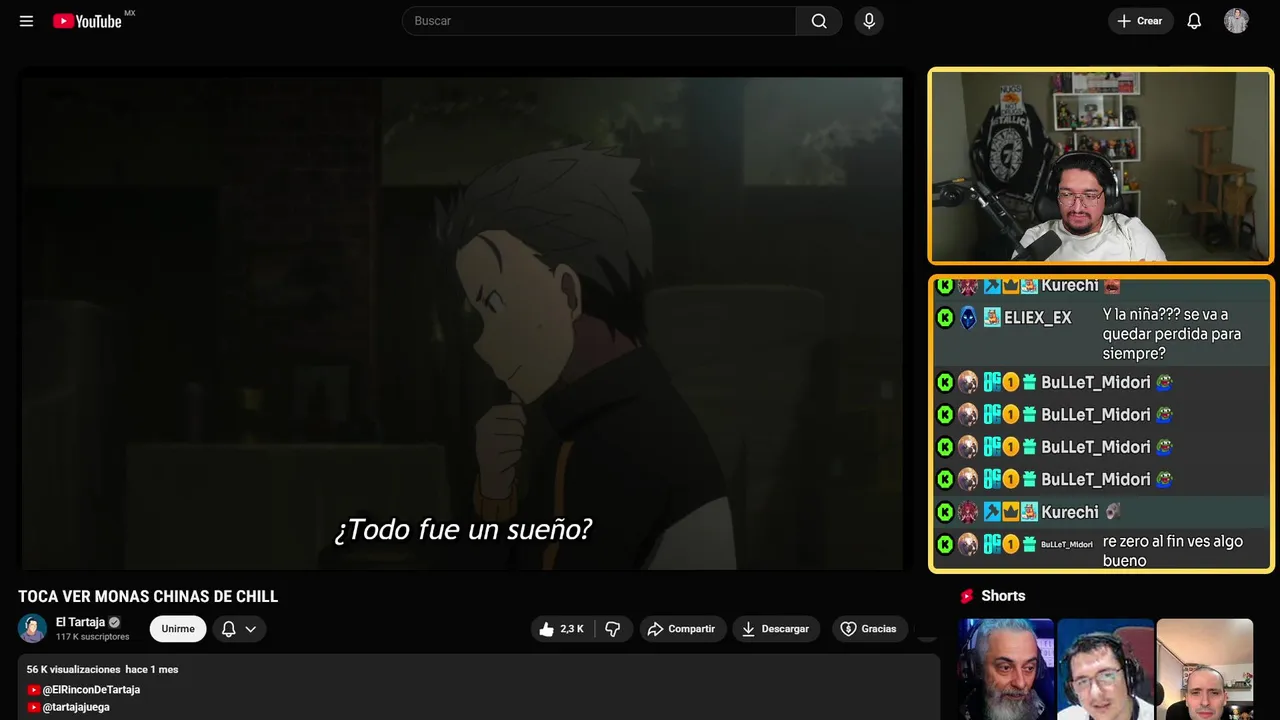The height and width of the screenshot is (720, 1280).
Task: Click the Unirme membership button
Action: [x=178, y=629]
